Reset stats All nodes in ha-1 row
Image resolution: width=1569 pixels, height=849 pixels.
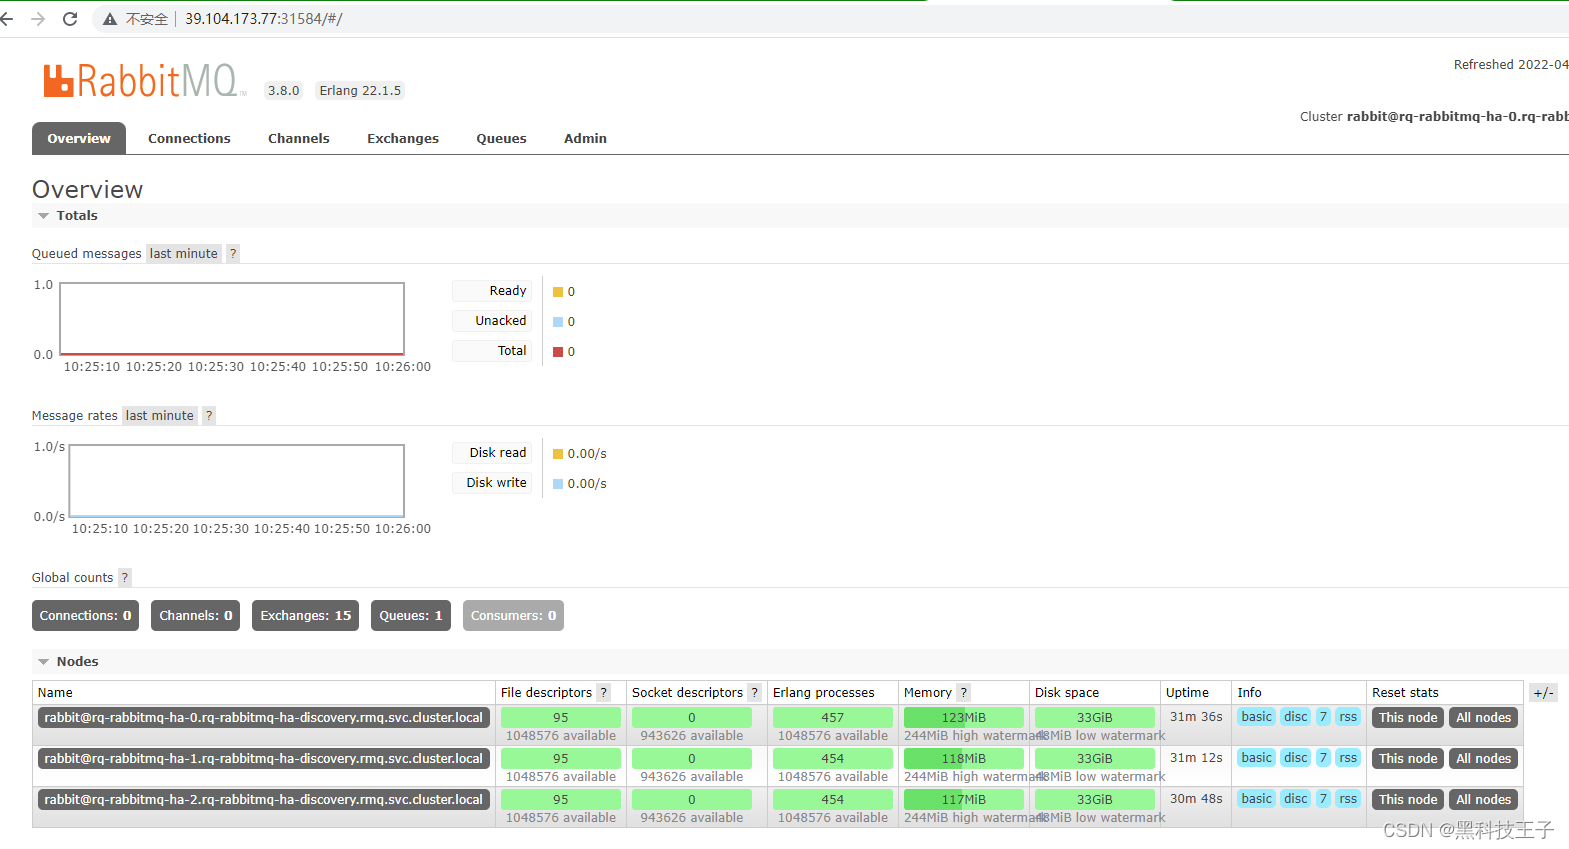tap(1483, 759)
